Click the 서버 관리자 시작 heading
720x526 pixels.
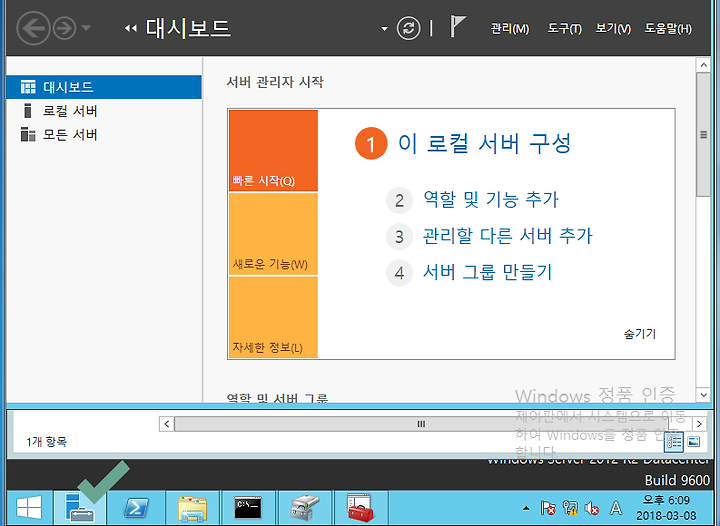point(275,82)
